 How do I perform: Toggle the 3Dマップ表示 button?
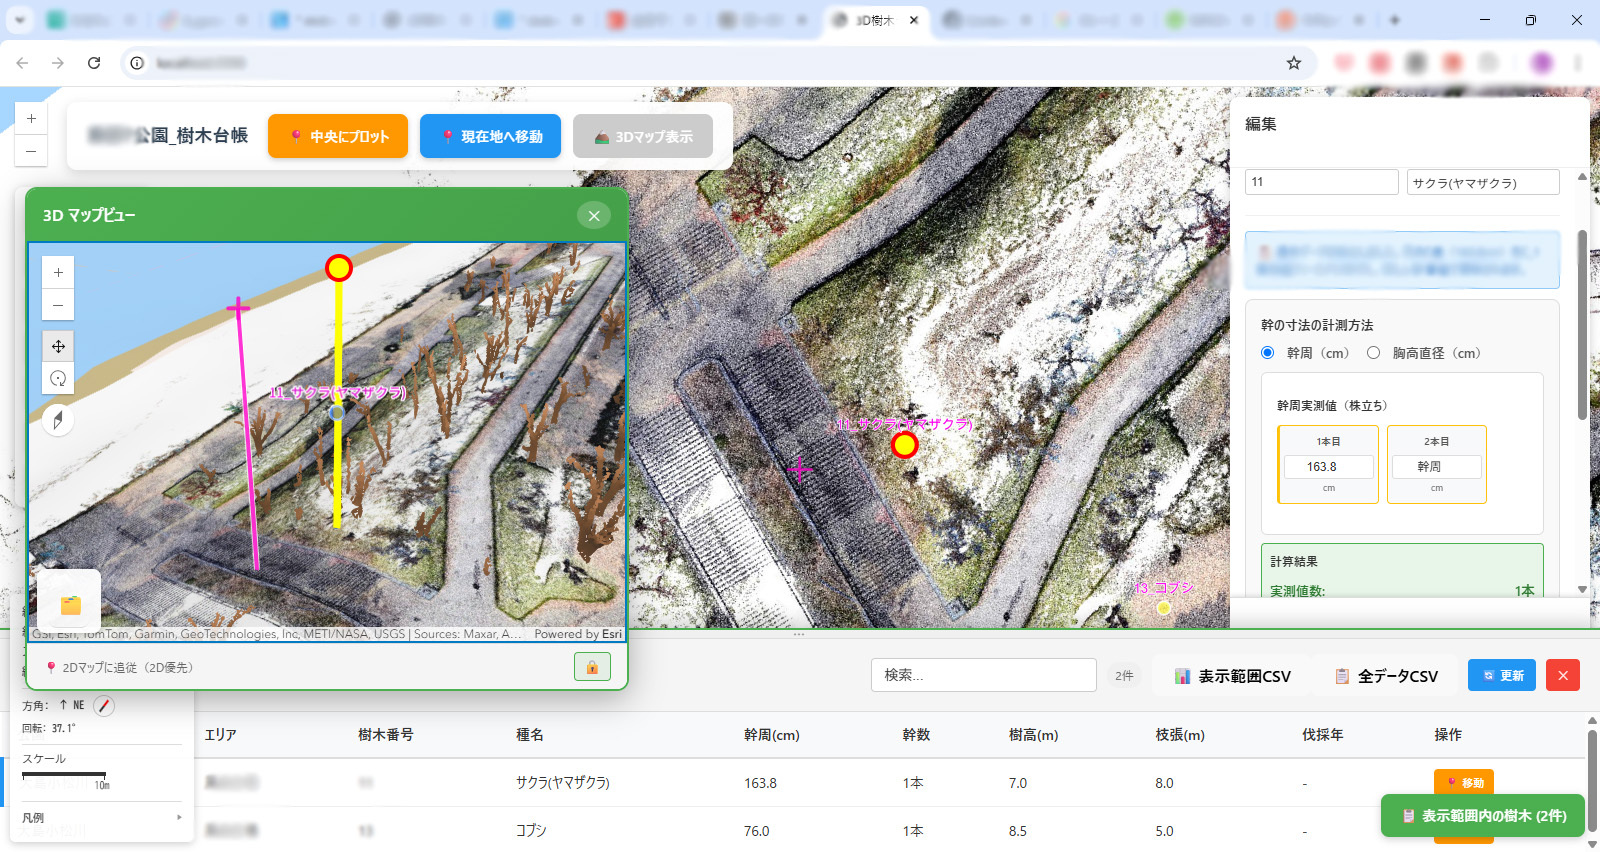pyautogui.click(x=643, y=136)
